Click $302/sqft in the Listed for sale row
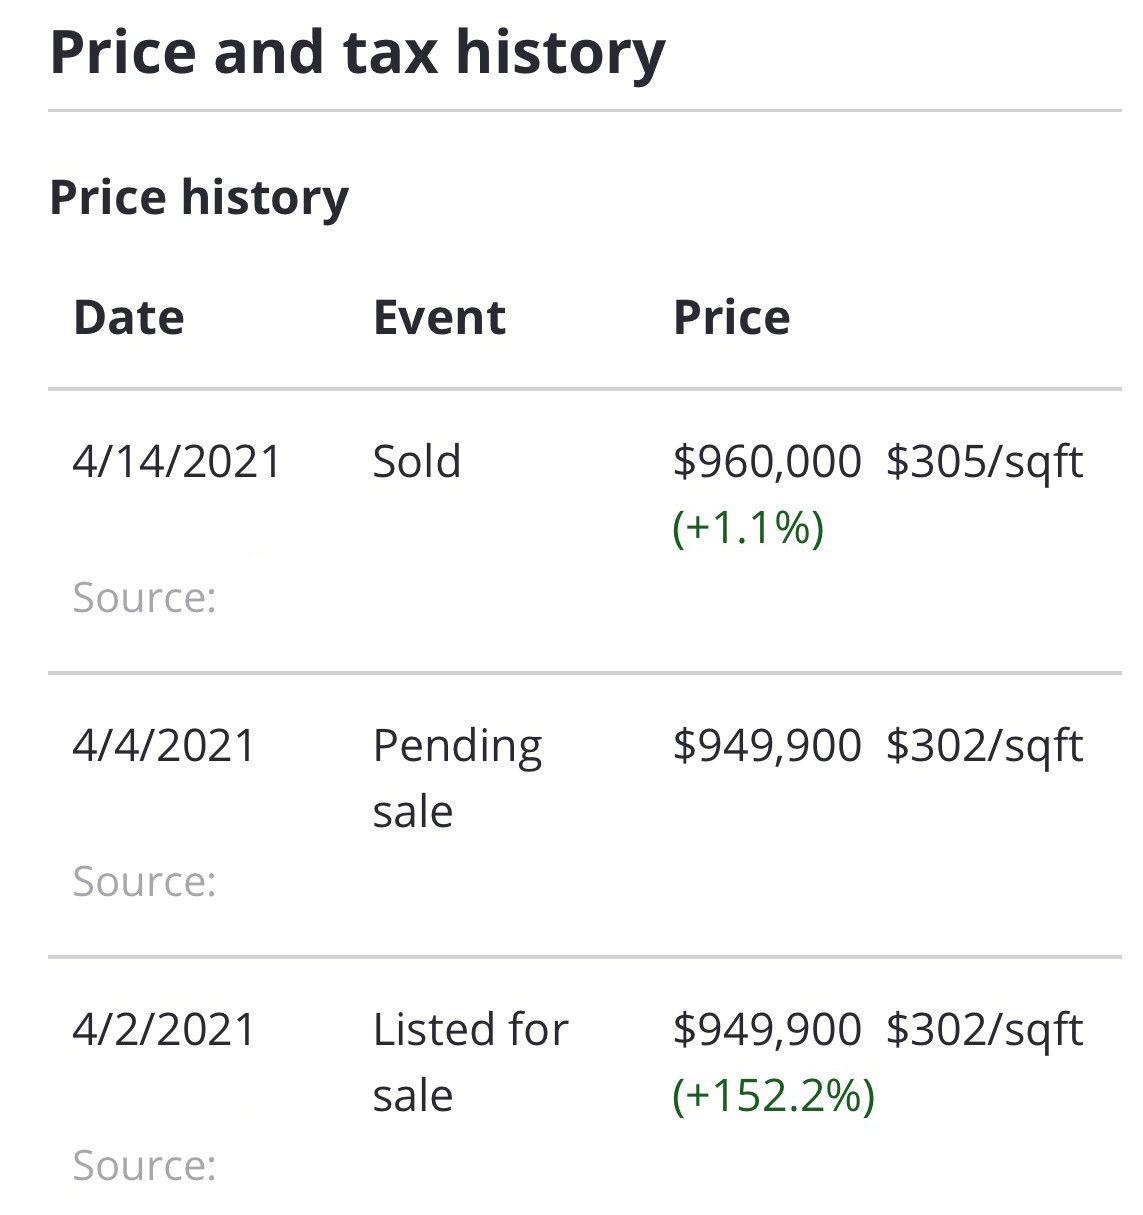 984,1030
